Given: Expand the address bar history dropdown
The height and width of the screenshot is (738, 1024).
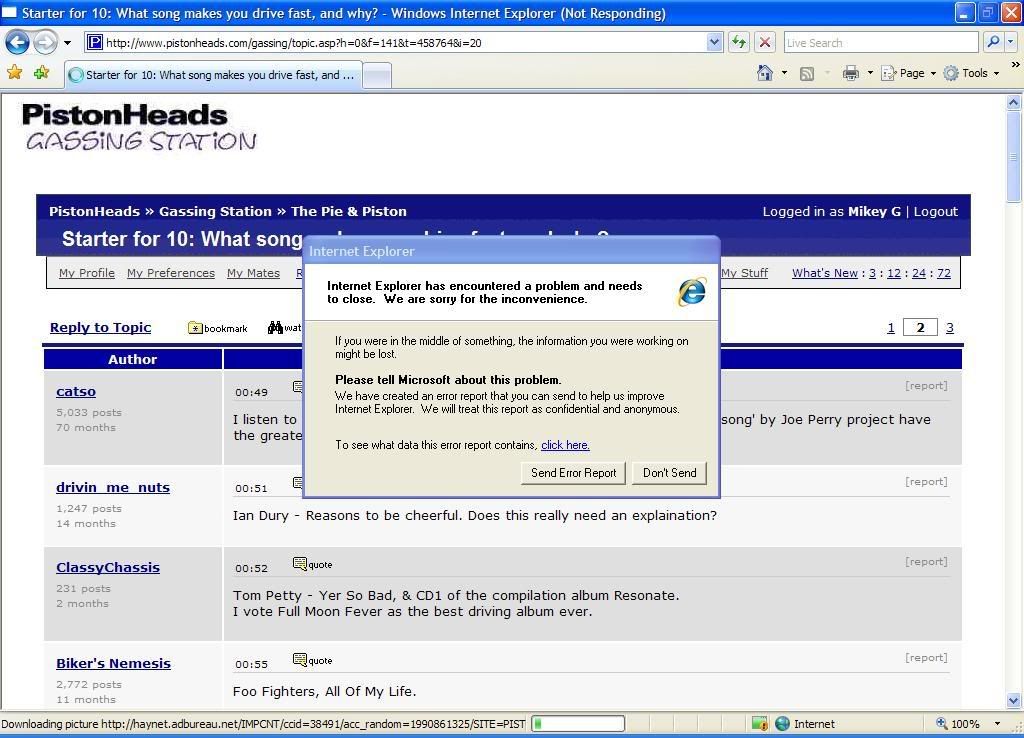Looking at the screenshot, I should [x=714, y=43].
